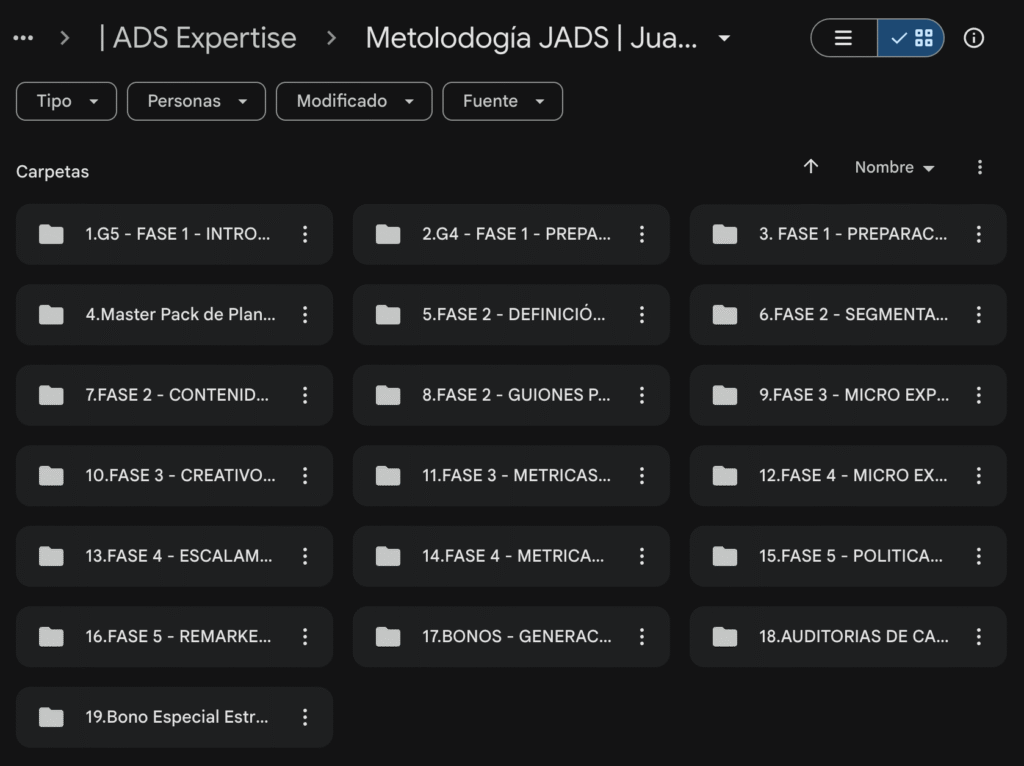
Task: Open options for 18.AUDITORIAS folder
Action: click(x=978, y=636)
